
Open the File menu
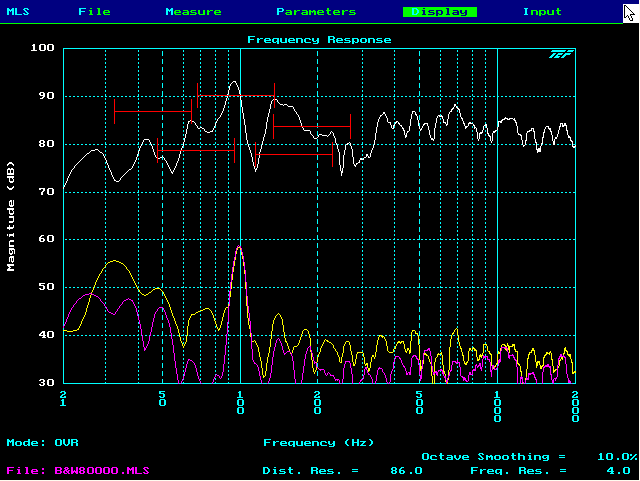coord(94,11)
